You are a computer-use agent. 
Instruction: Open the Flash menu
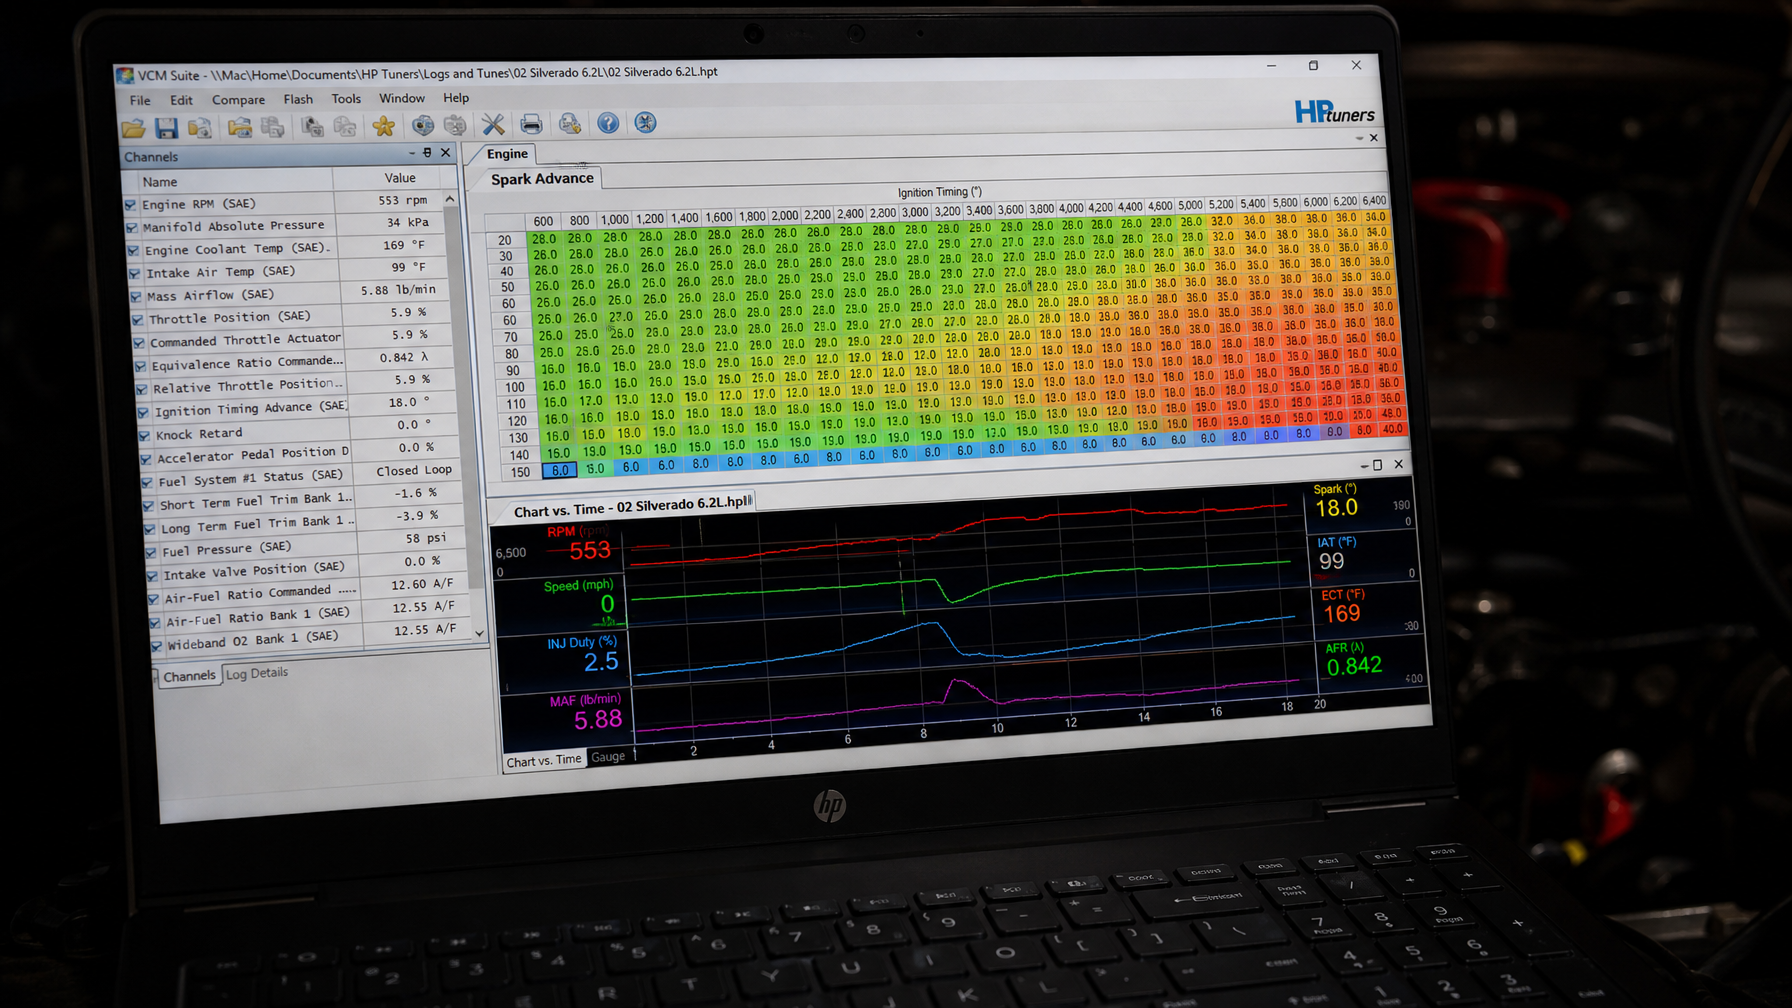298,99
